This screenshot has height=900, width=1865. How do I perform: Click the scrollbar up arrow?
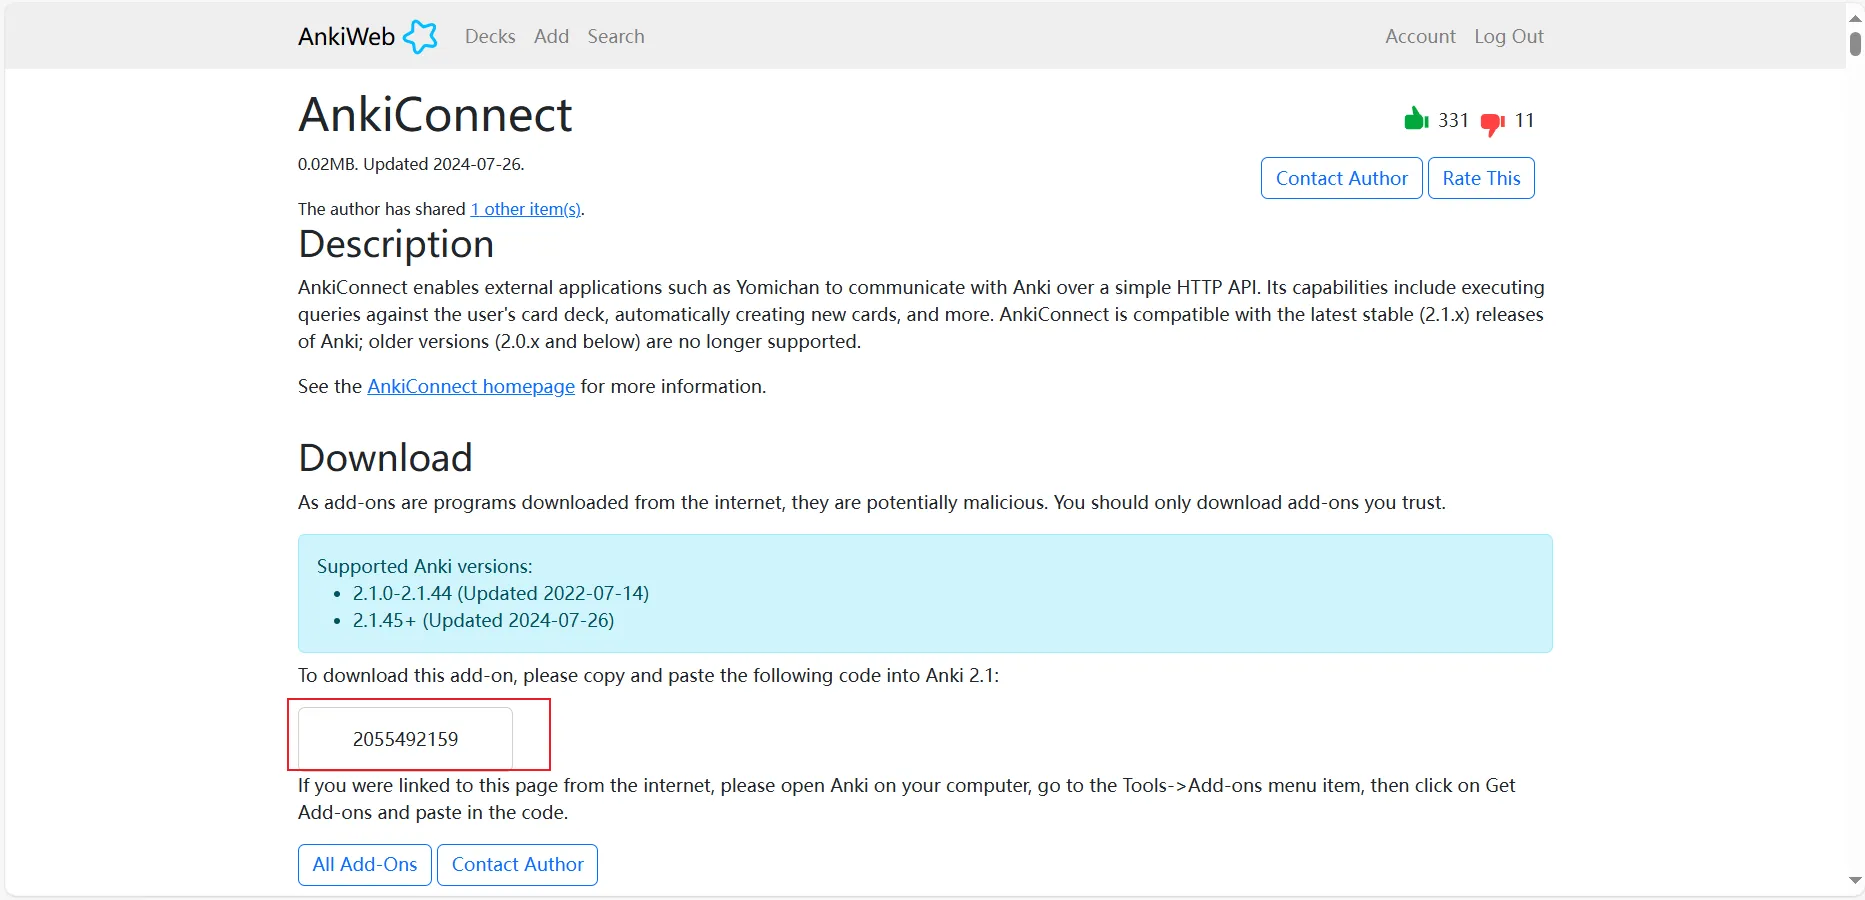pyautogui.click(x=1855, y=18)
